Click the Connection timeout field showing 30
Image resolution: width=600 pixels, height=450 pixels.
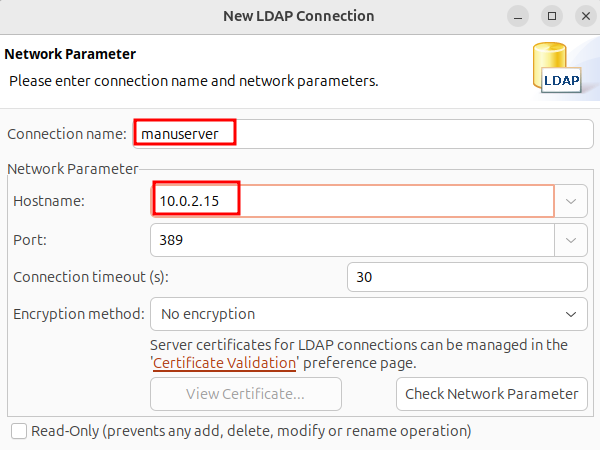coord(466,277)
